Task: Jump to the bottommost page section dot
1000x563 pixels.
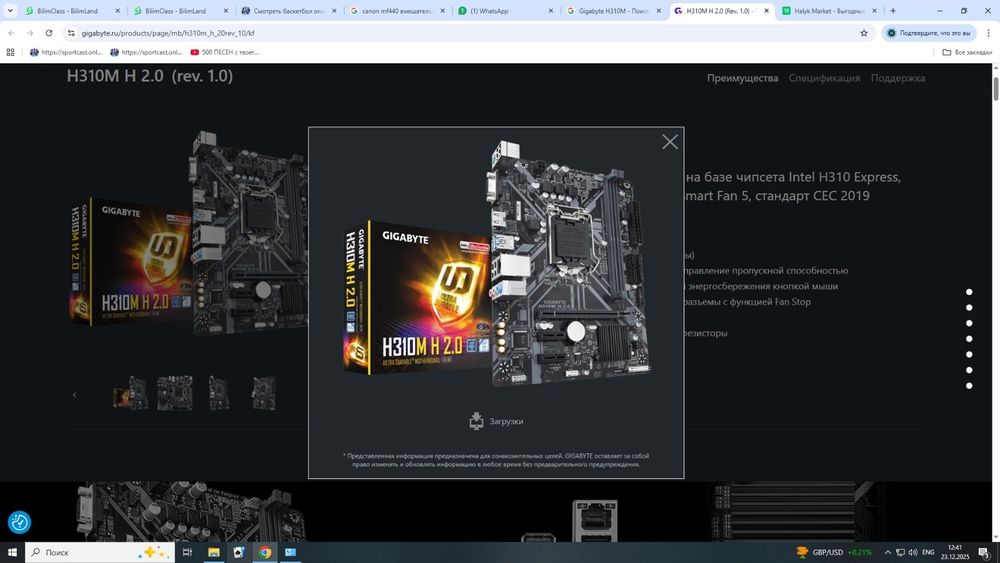Action: click(x=969, y=386)
